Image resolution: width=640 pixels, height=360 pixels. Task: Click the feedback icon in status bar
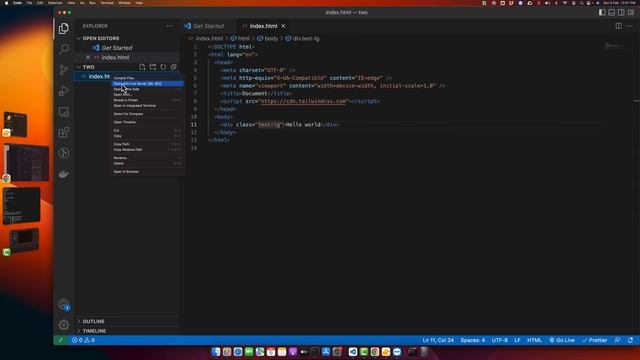click(618, 340)
